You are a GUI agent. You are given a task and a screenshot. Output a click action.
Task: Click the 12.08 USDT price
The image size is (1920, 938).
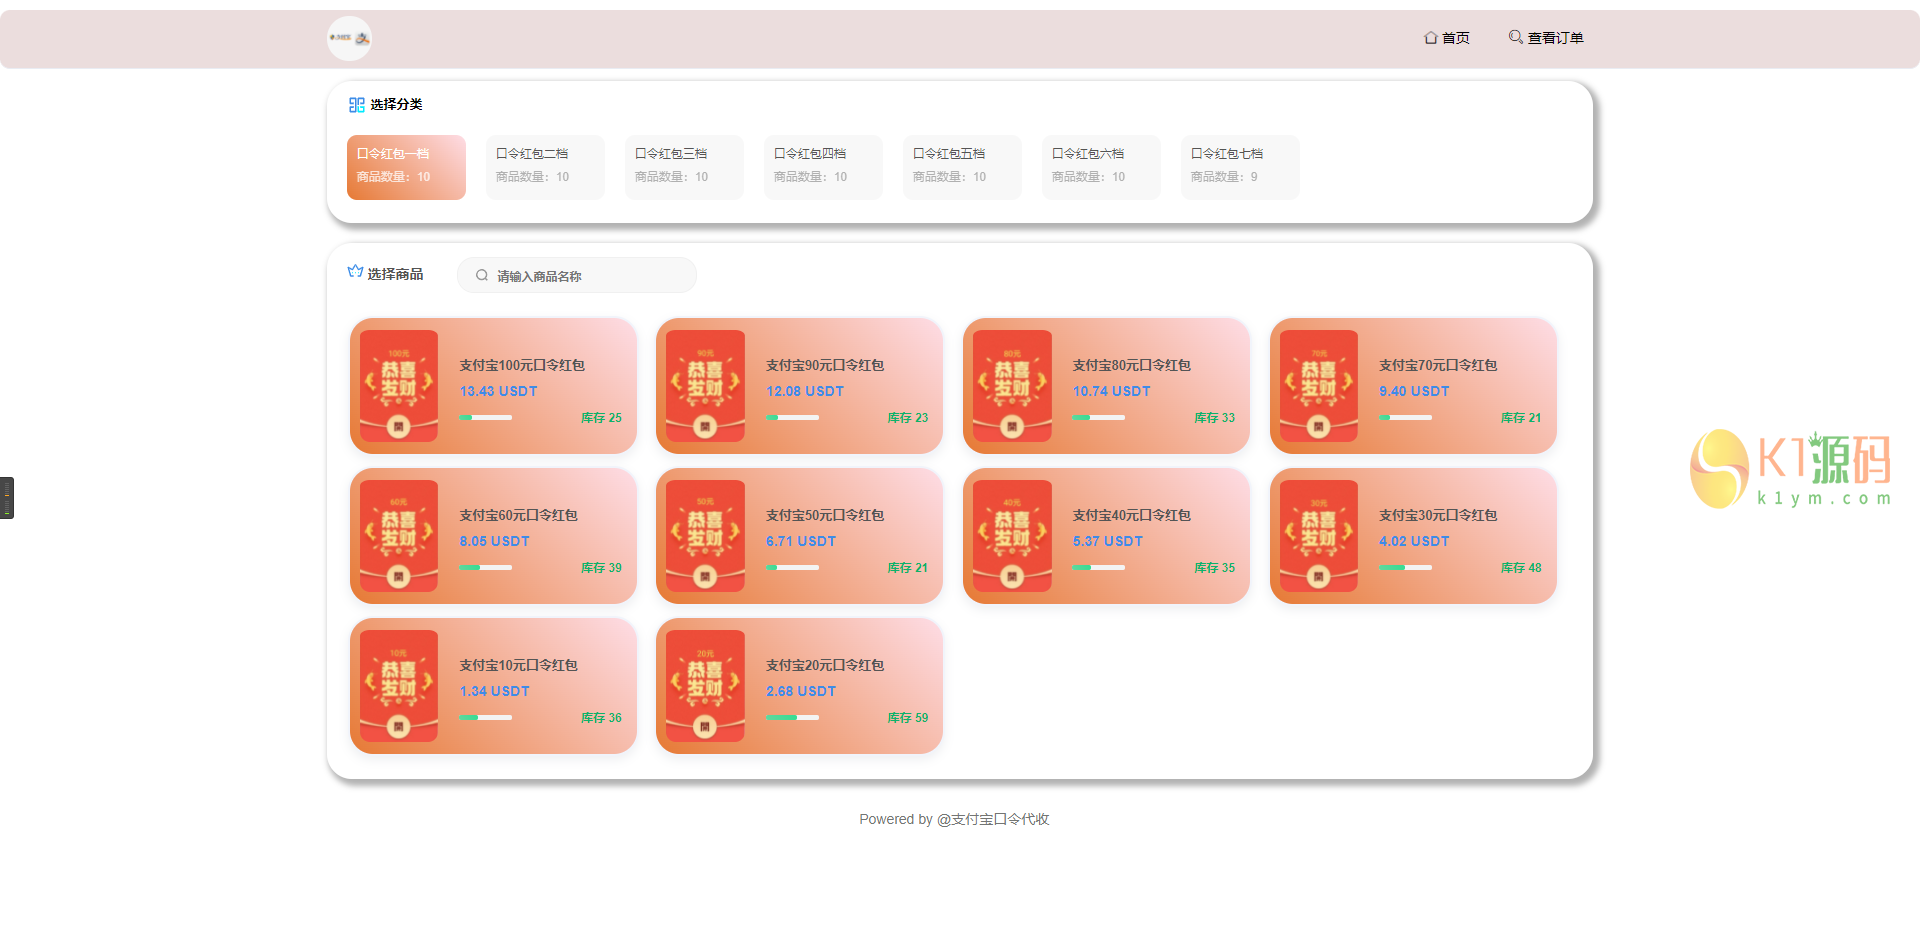(x=805, y=391)
